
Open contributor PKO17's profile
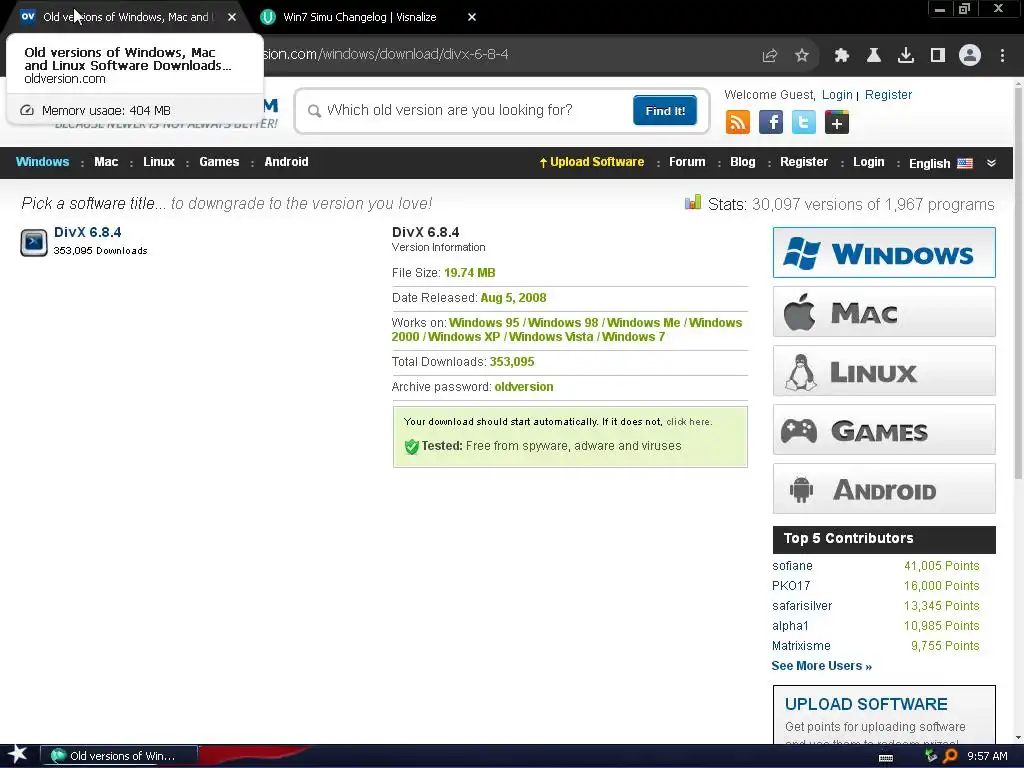tap(791, 586)
